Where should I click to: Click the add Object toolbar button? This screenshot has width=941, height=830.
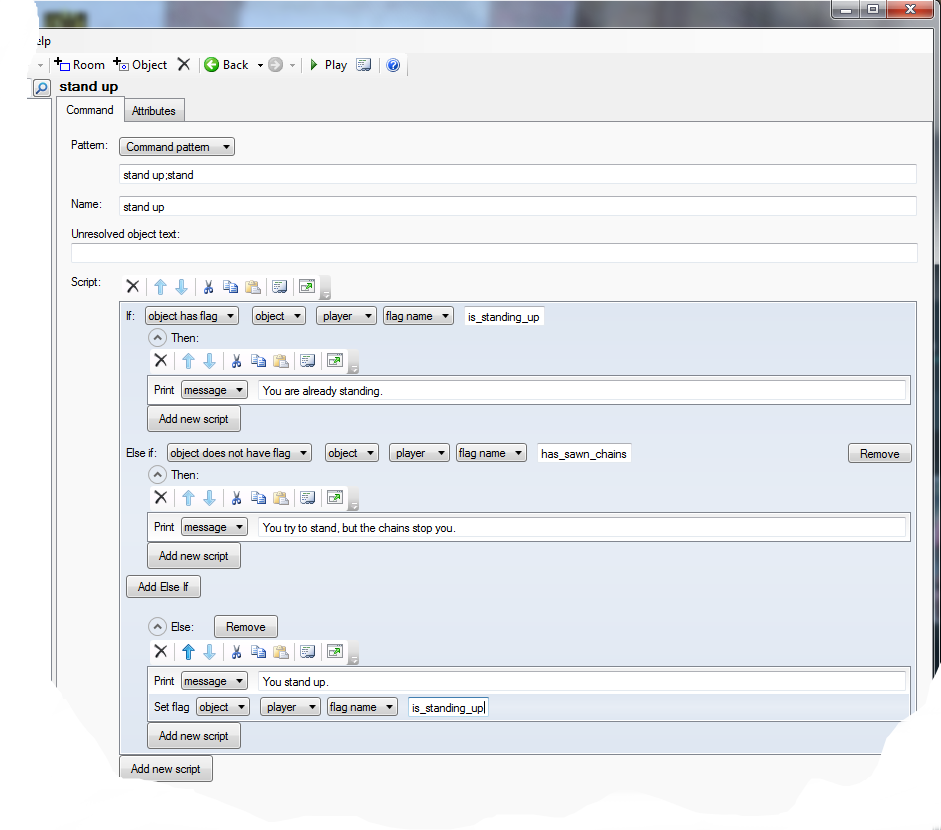click(141, 65)
